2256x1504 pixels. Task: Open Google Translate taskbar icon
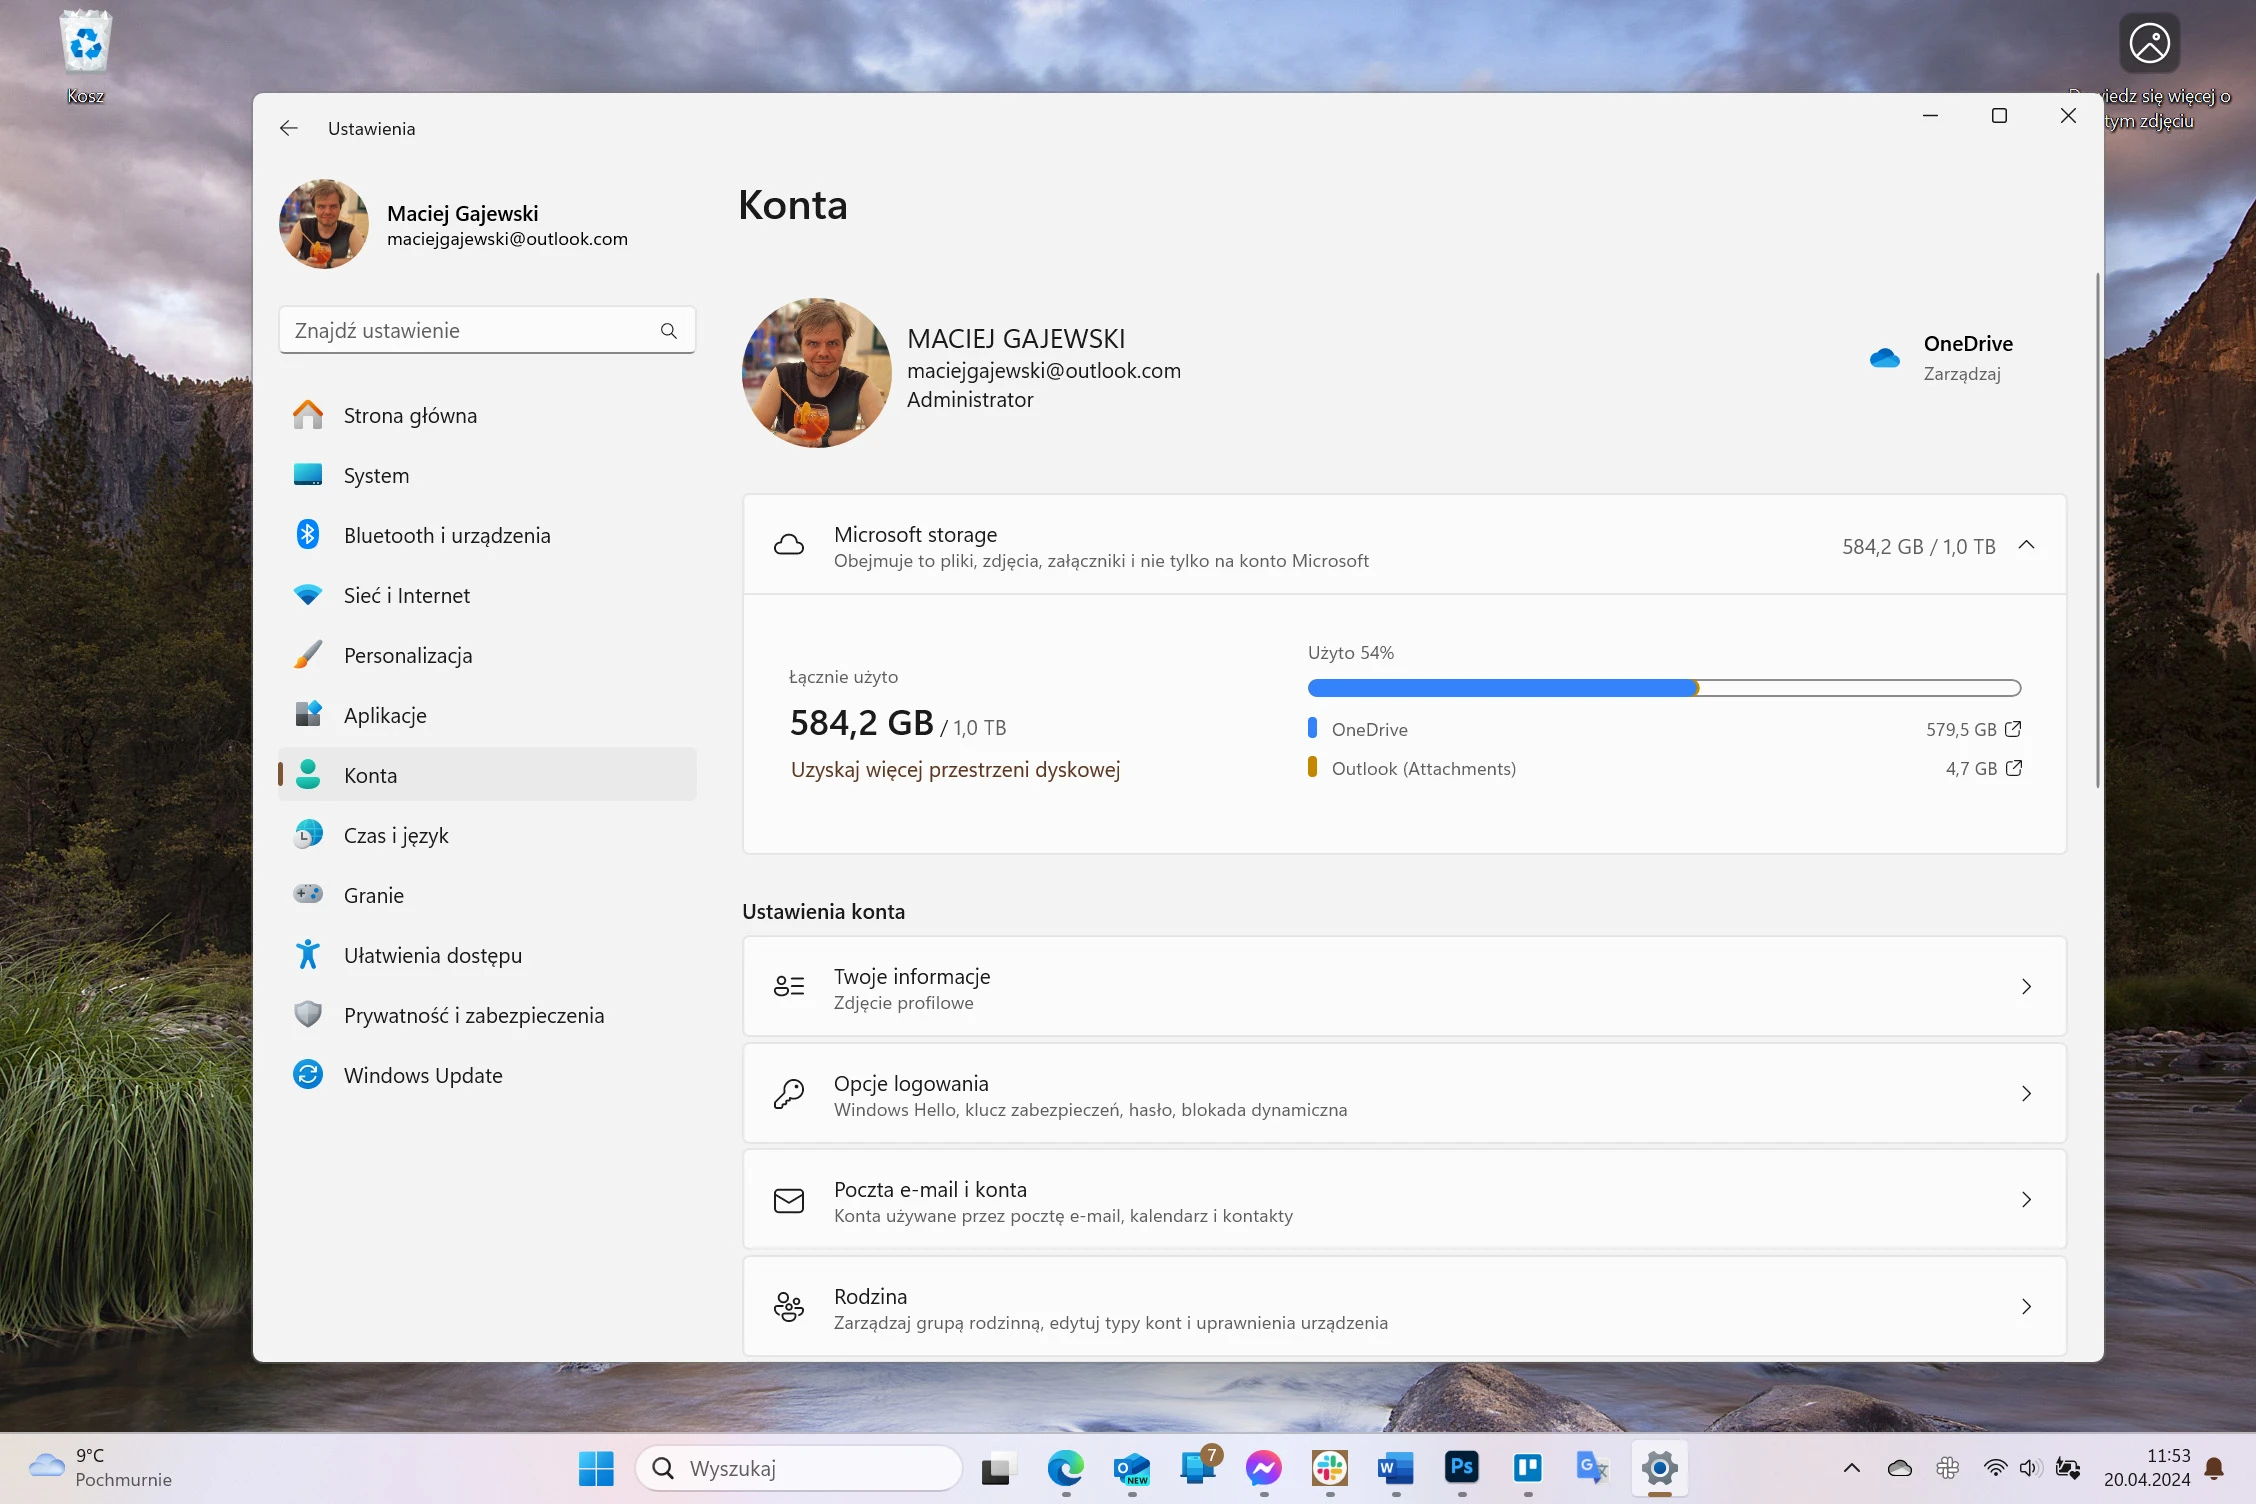coord(1592,1468)
